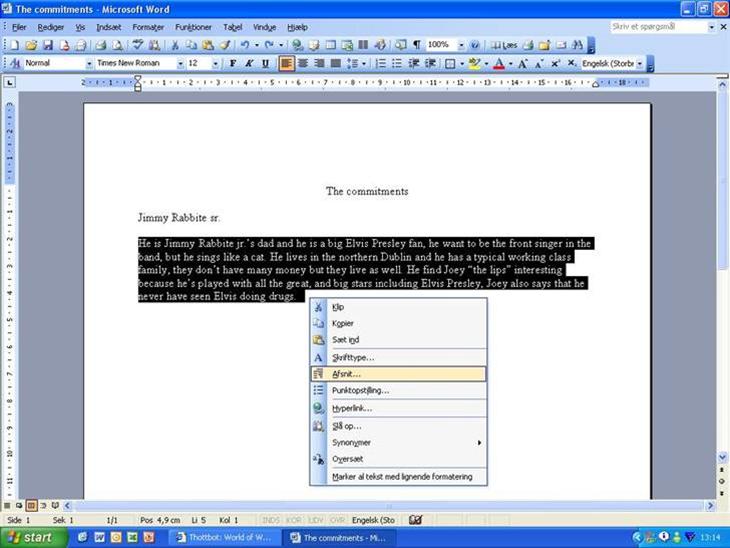Choose Afsnit... in the context menu

(347, 373)
